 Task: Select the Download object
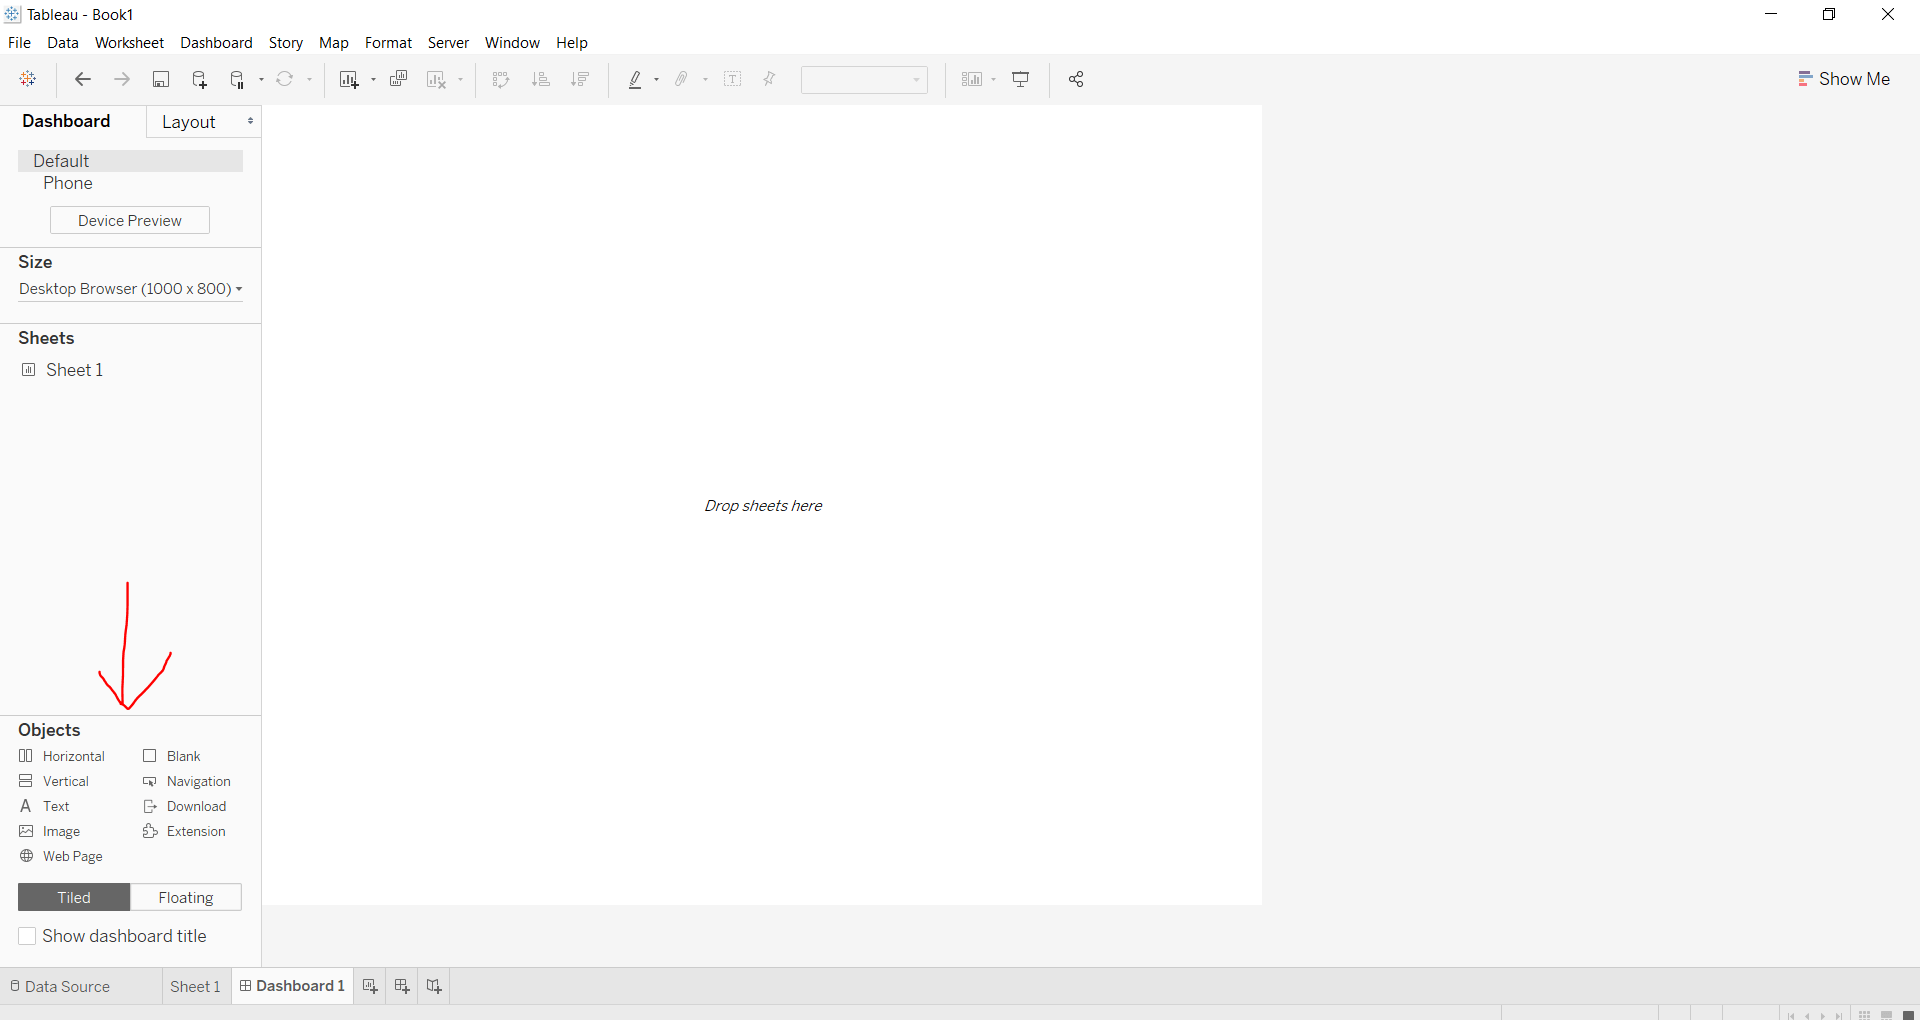pyautogui.click(x=185, y=806)
